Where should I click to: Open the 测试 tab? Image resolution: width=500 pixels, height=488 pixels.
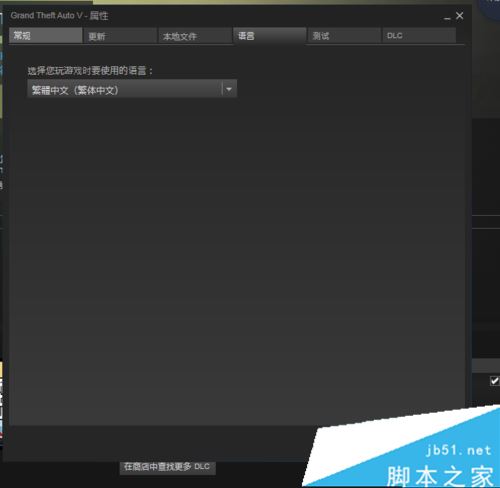pyautogui.click(x=344, y=36)
